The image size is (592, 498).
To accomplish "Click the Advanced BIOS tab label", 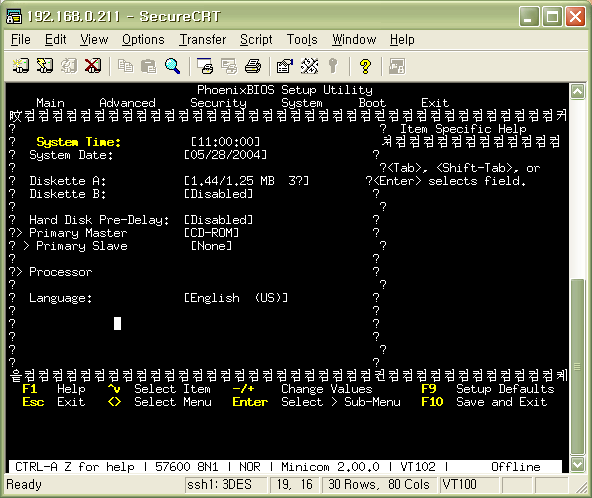I will 127,103.
